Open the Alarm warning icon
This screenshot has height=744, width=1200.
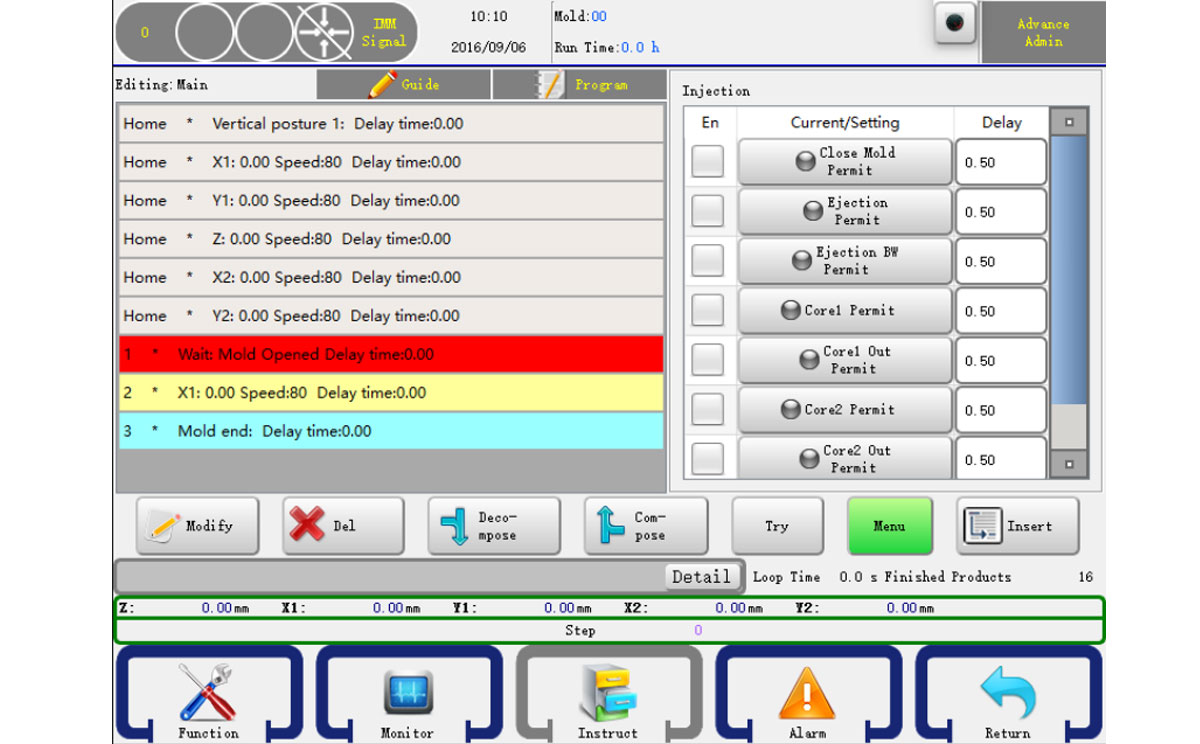(807, 694)
